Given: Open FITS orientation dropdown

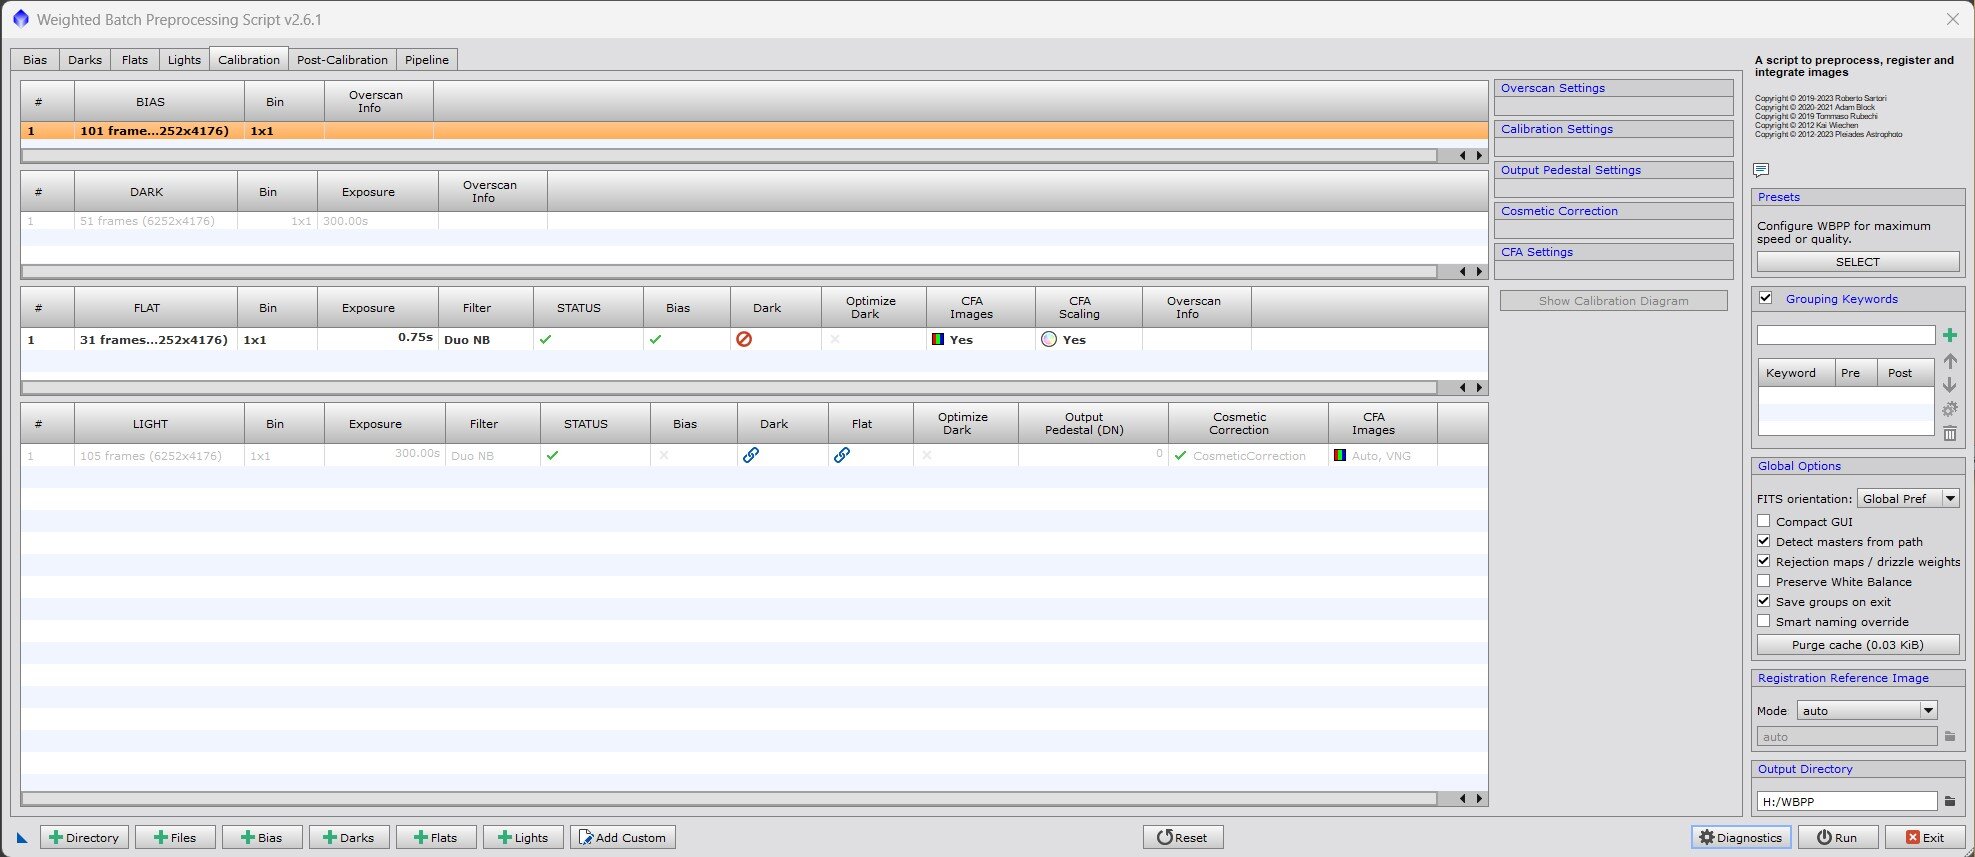Looking at the screenshot, I should pos(1908,498).
